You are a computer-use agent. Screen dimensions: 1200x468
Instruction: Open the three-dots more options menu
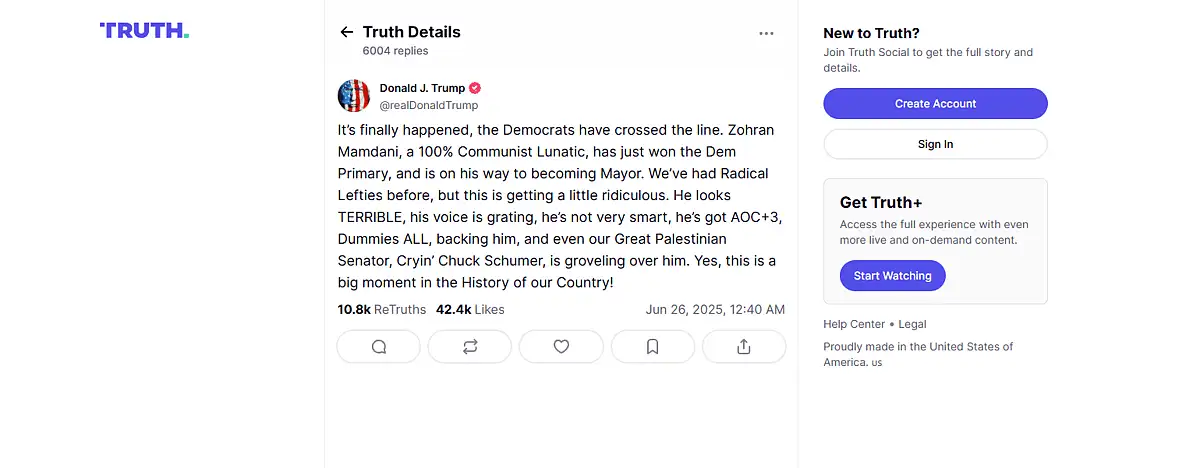click(x=766, y=33)
